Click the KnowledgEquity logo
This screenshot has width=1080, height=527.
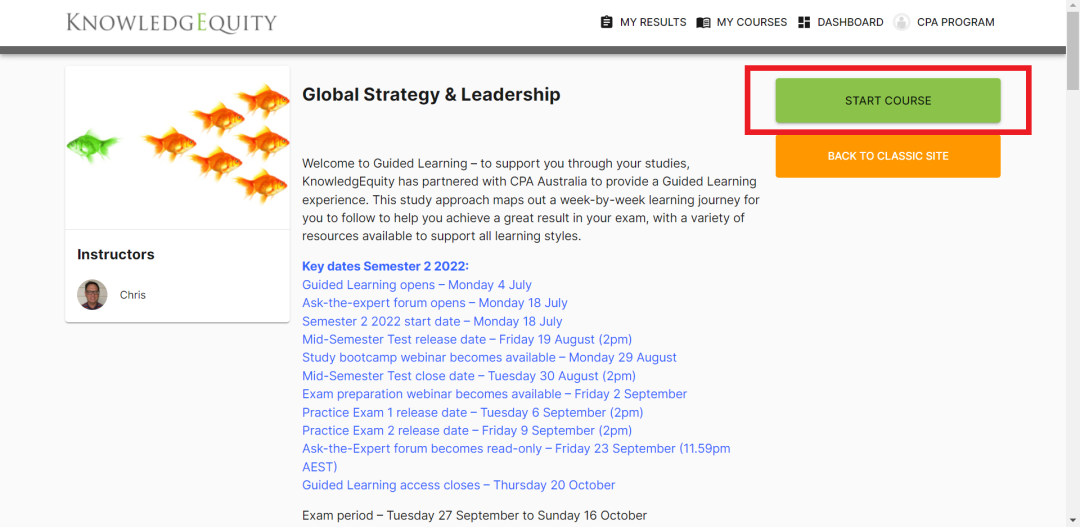171,22
